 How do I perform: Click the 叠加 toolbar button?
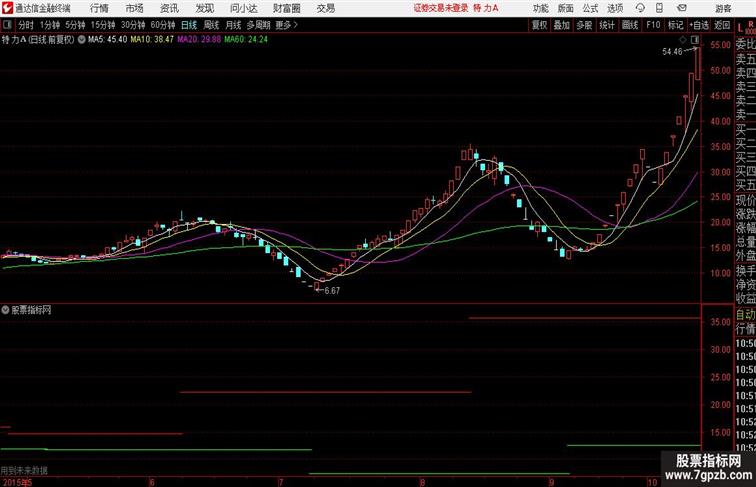click(x=561, y=25)
